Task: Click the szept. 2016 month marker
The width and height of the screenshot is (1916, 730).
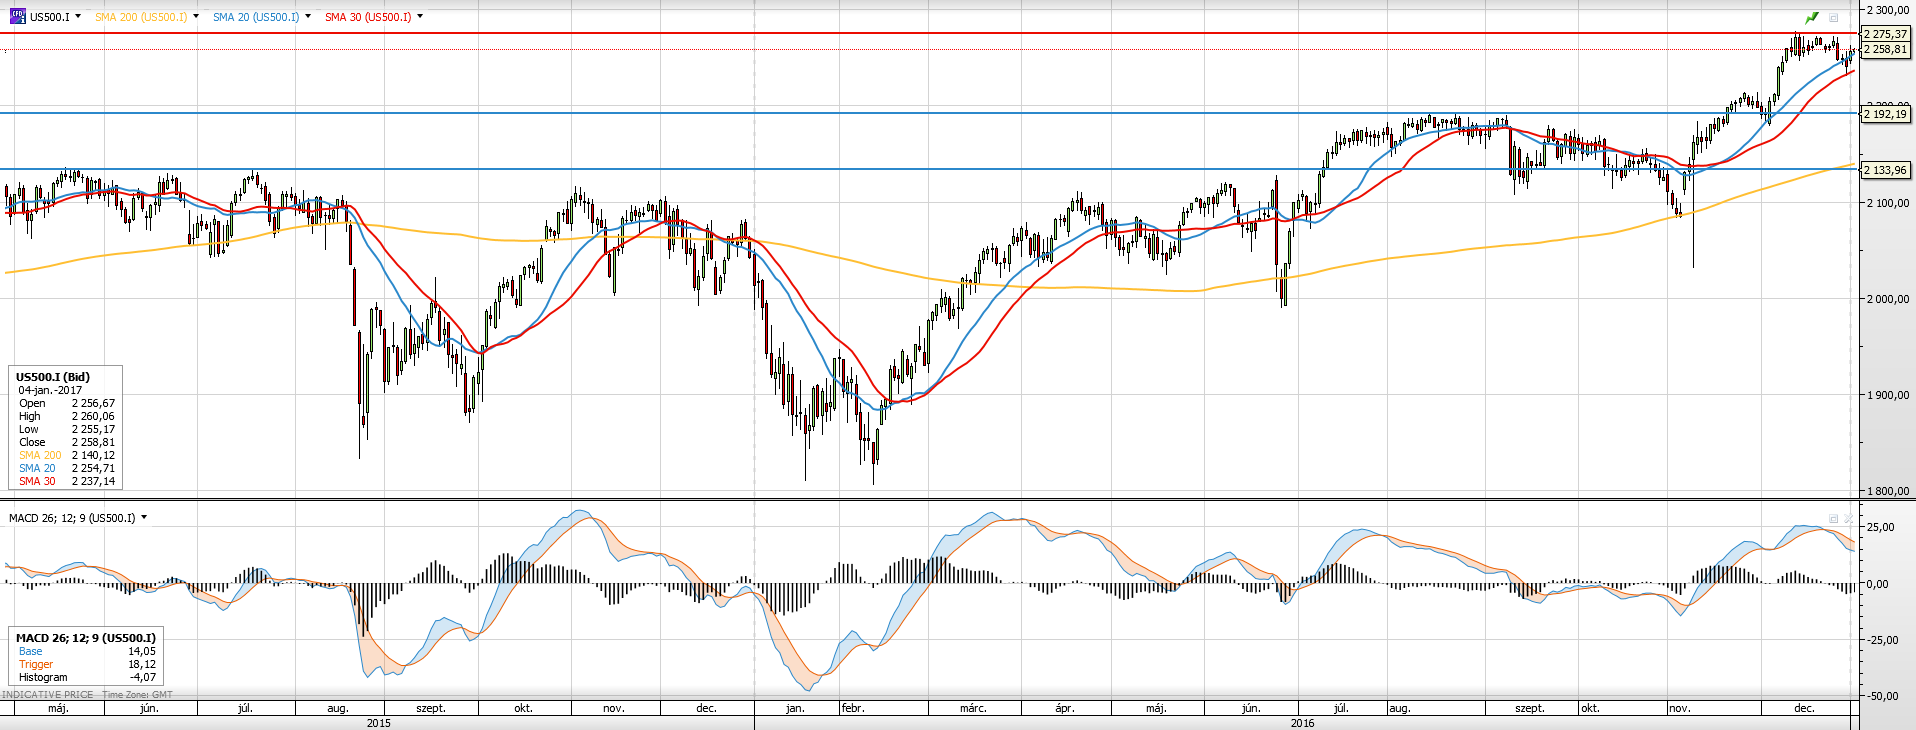Action: click(1530, 708)
